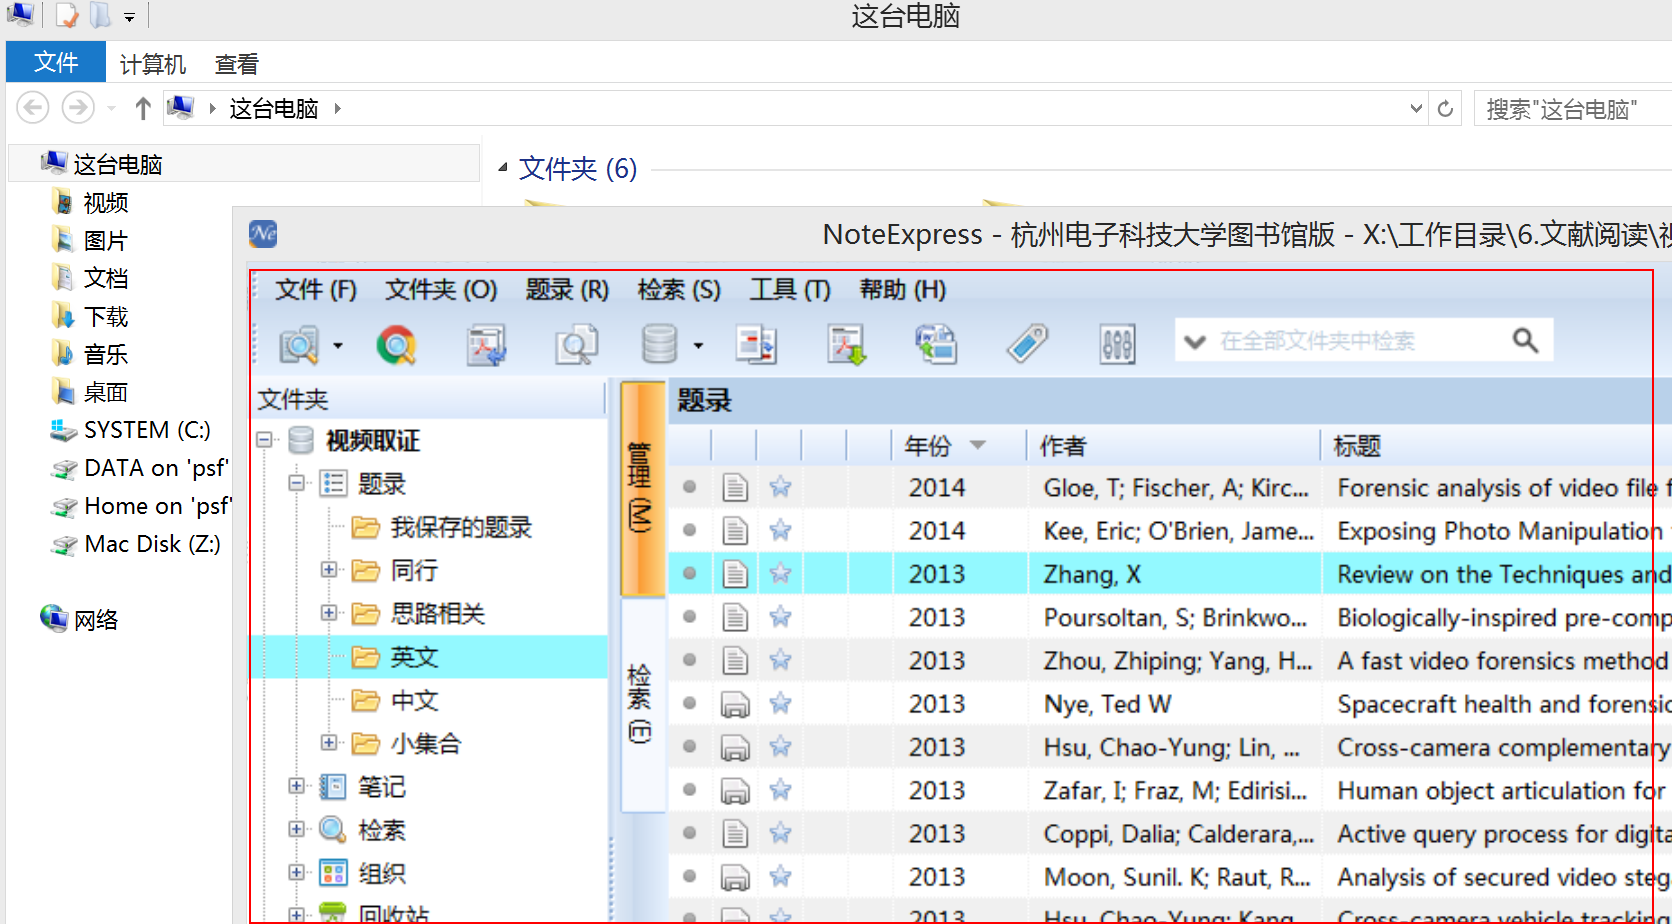
Task: Click 这台电脑 breadcrumb in Explorer address bar
Action: pos(273,108)
